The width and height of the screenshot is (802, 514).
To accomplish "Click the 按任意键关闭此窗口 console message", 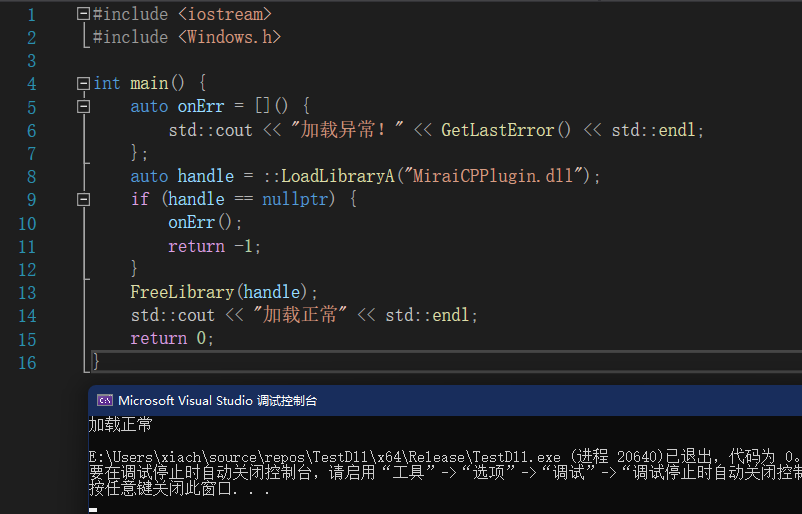I will [x=179, y=488].
